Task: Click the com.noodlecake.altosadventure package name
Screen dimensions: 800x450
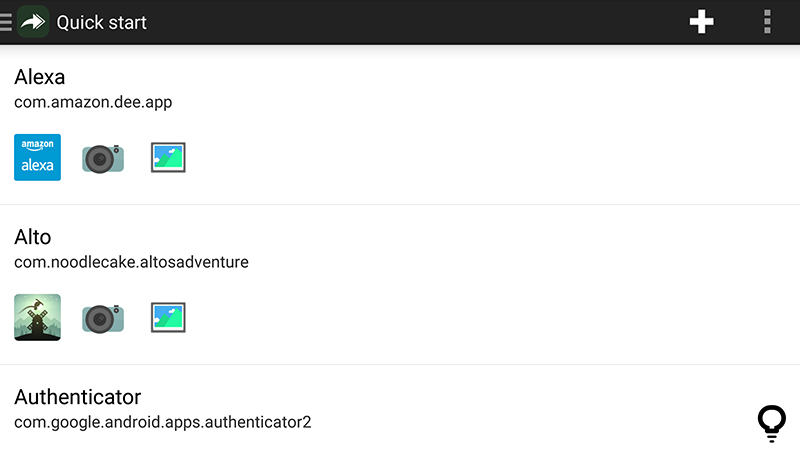Action: tap(131, 262)
